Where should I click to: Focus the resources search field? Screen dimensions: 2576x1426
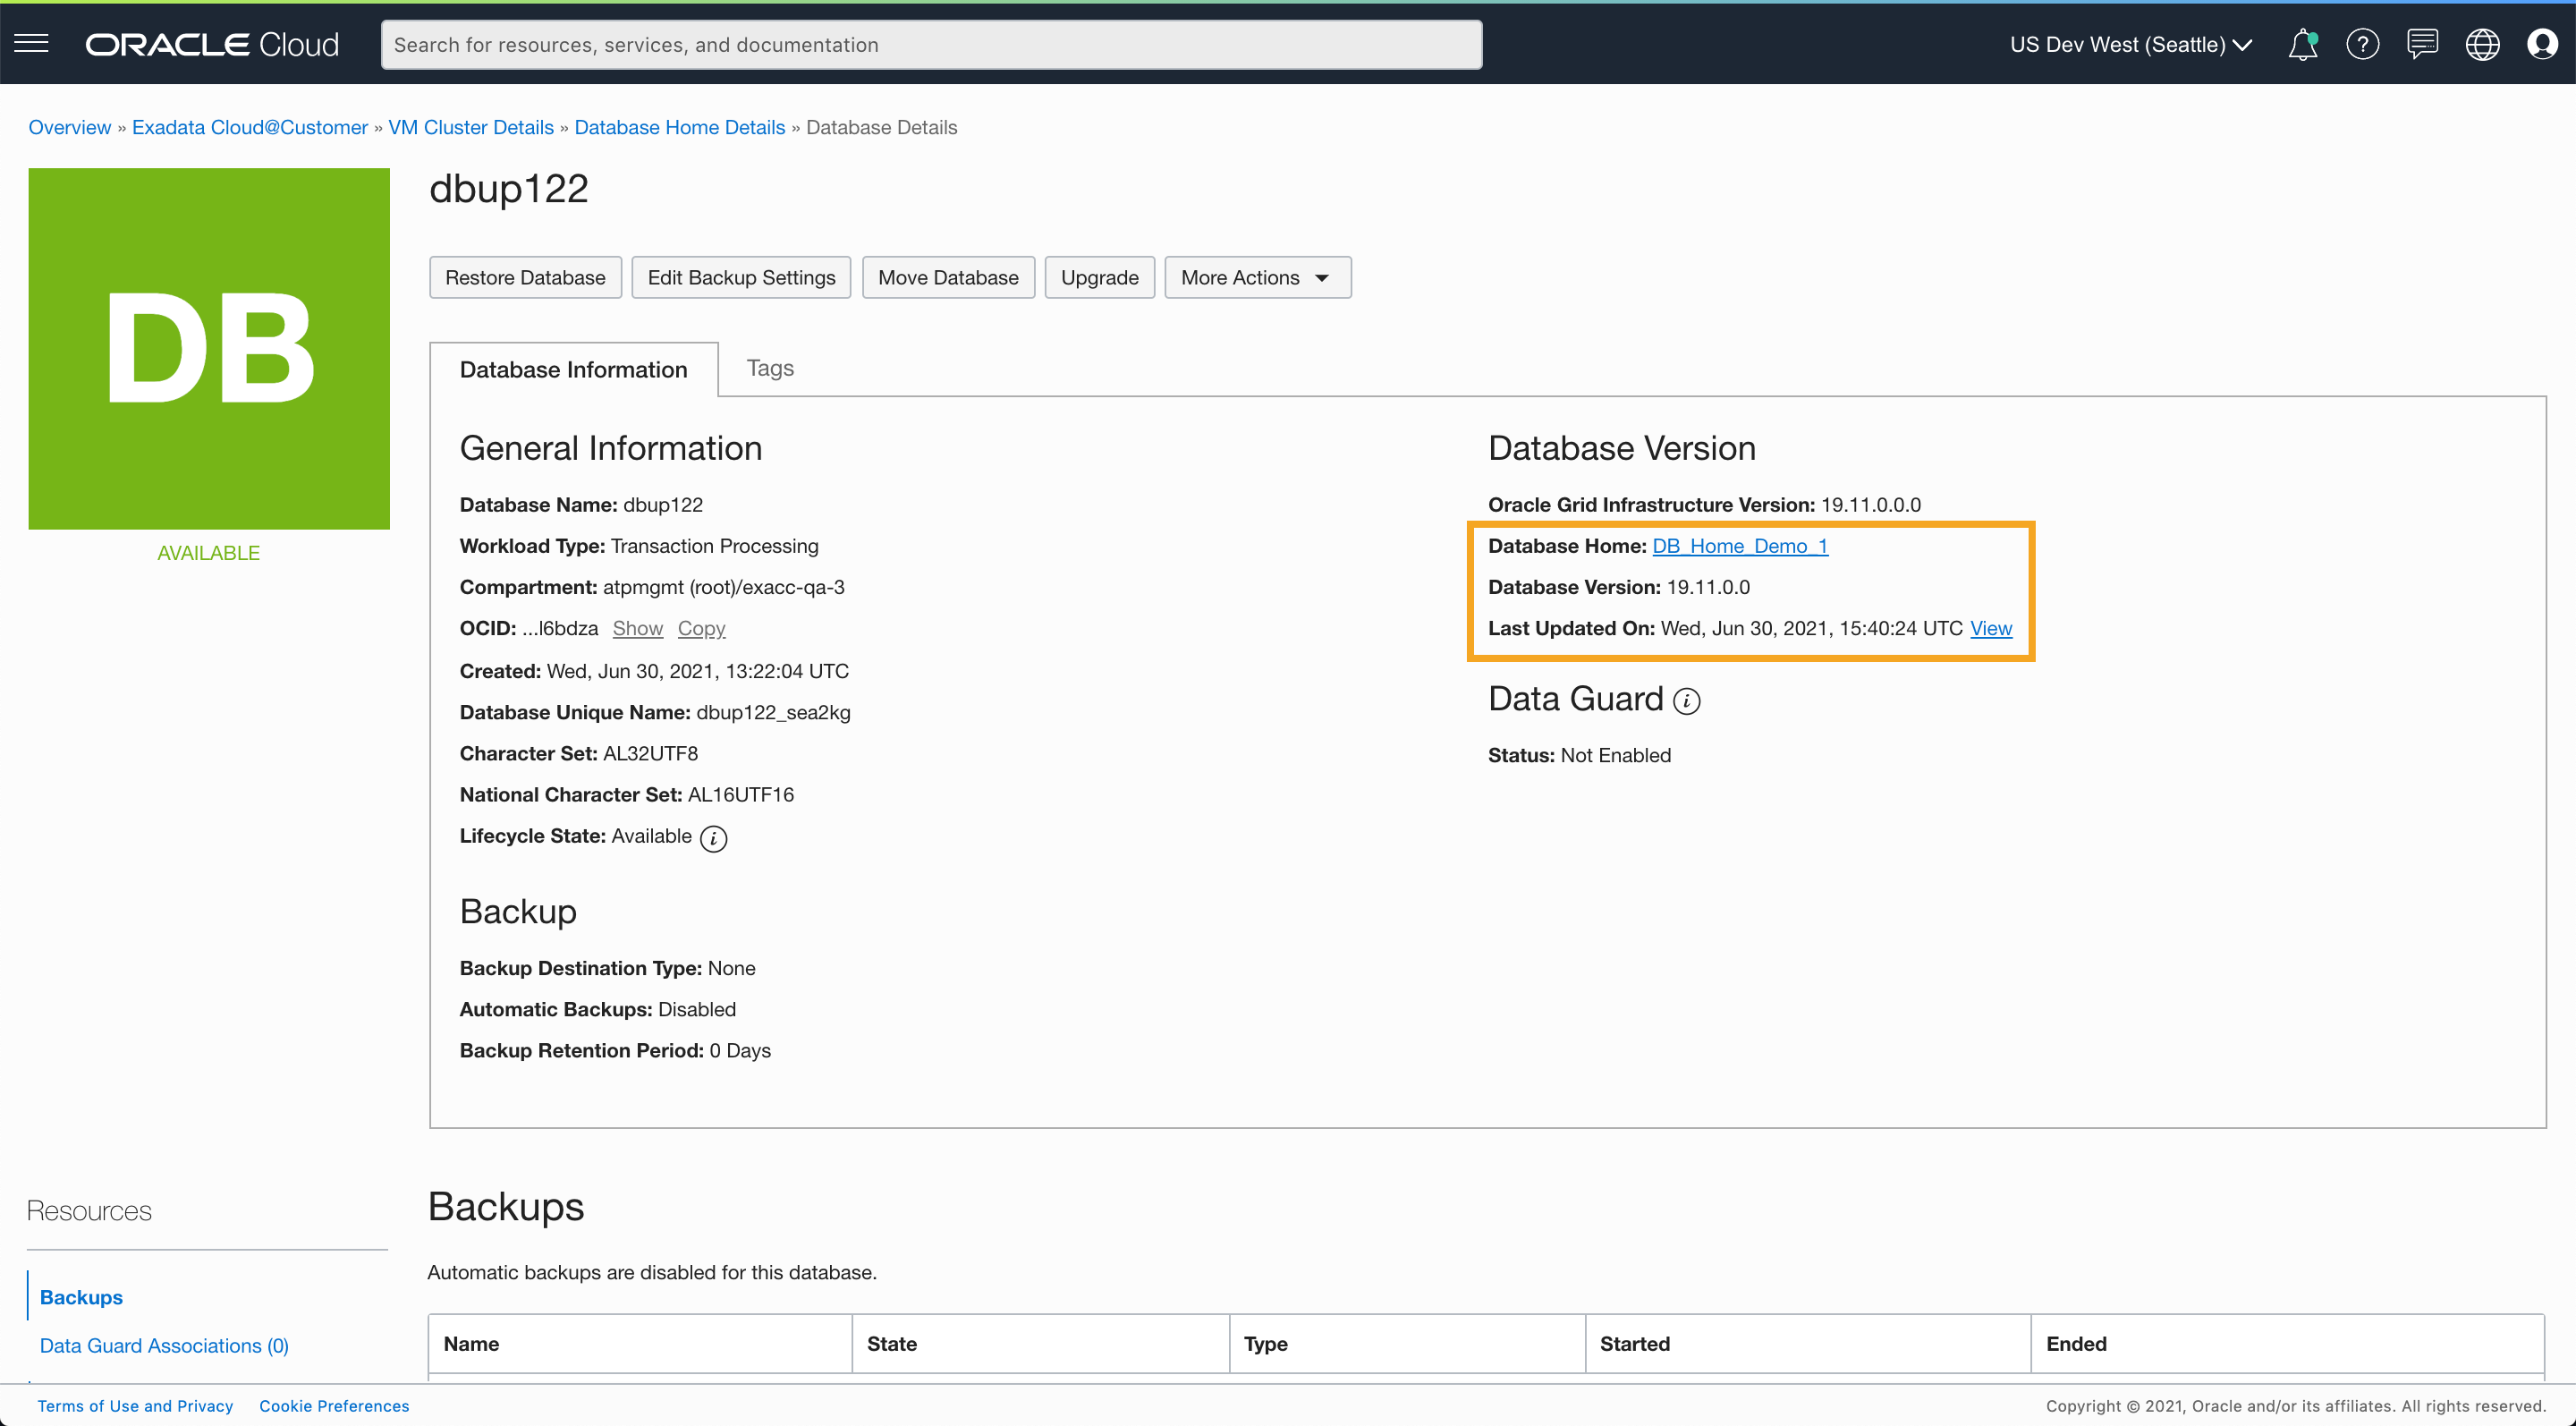[x=930, y=45]
